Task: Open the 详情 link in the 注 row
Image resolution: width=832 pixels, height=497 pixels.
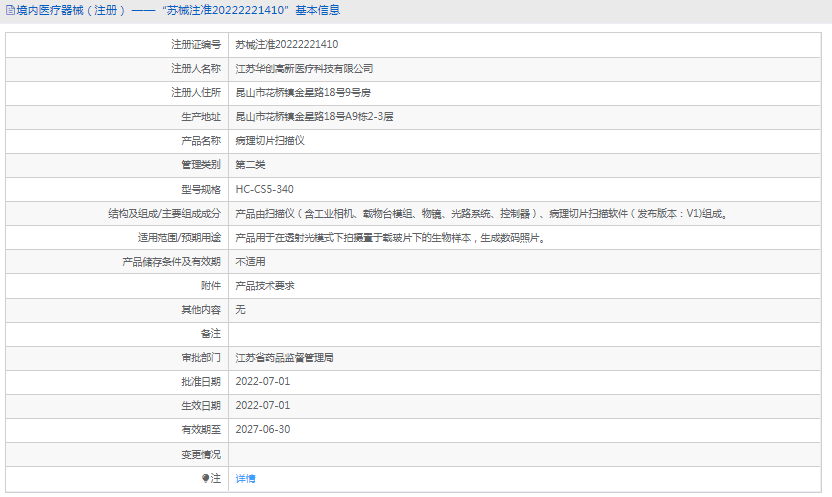Action: click(x=245, y=478)
